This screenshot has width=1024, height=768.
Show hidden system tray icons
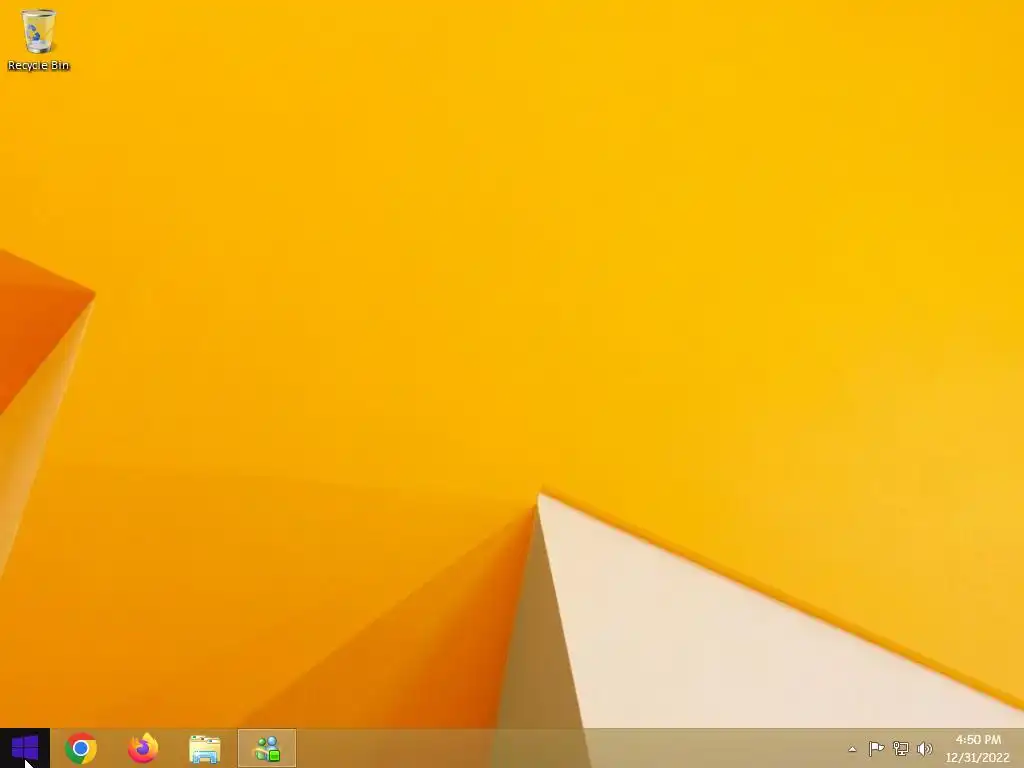click(852, 749)
